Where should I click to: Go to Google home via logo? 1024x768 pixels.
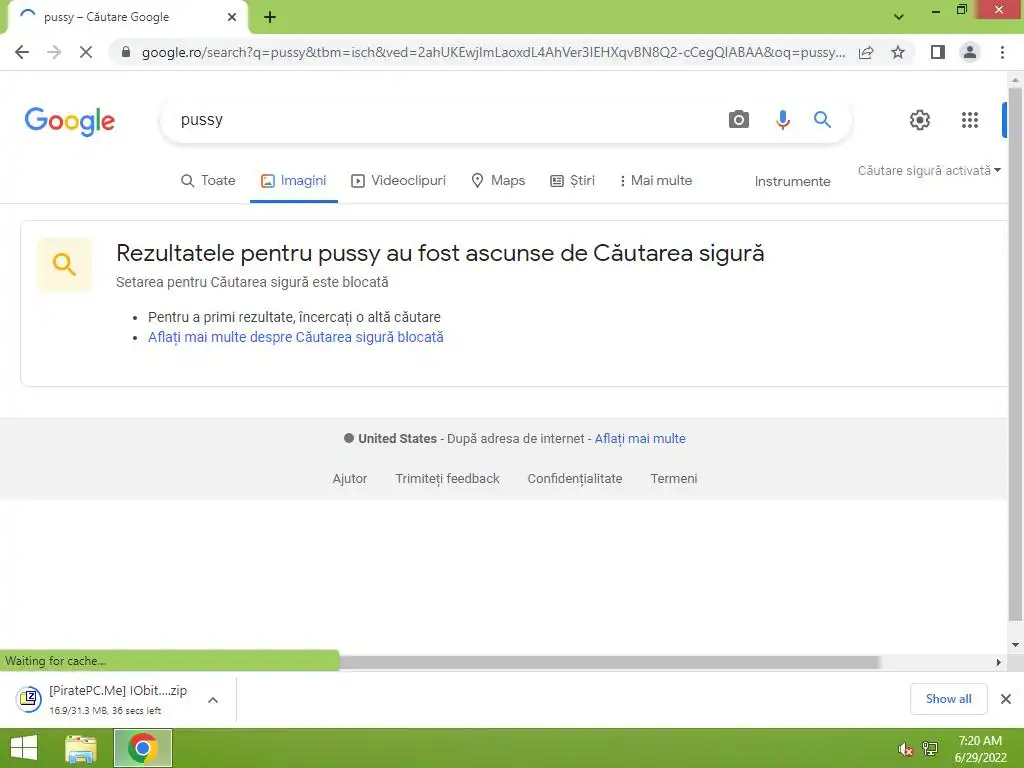coord(70,121)
